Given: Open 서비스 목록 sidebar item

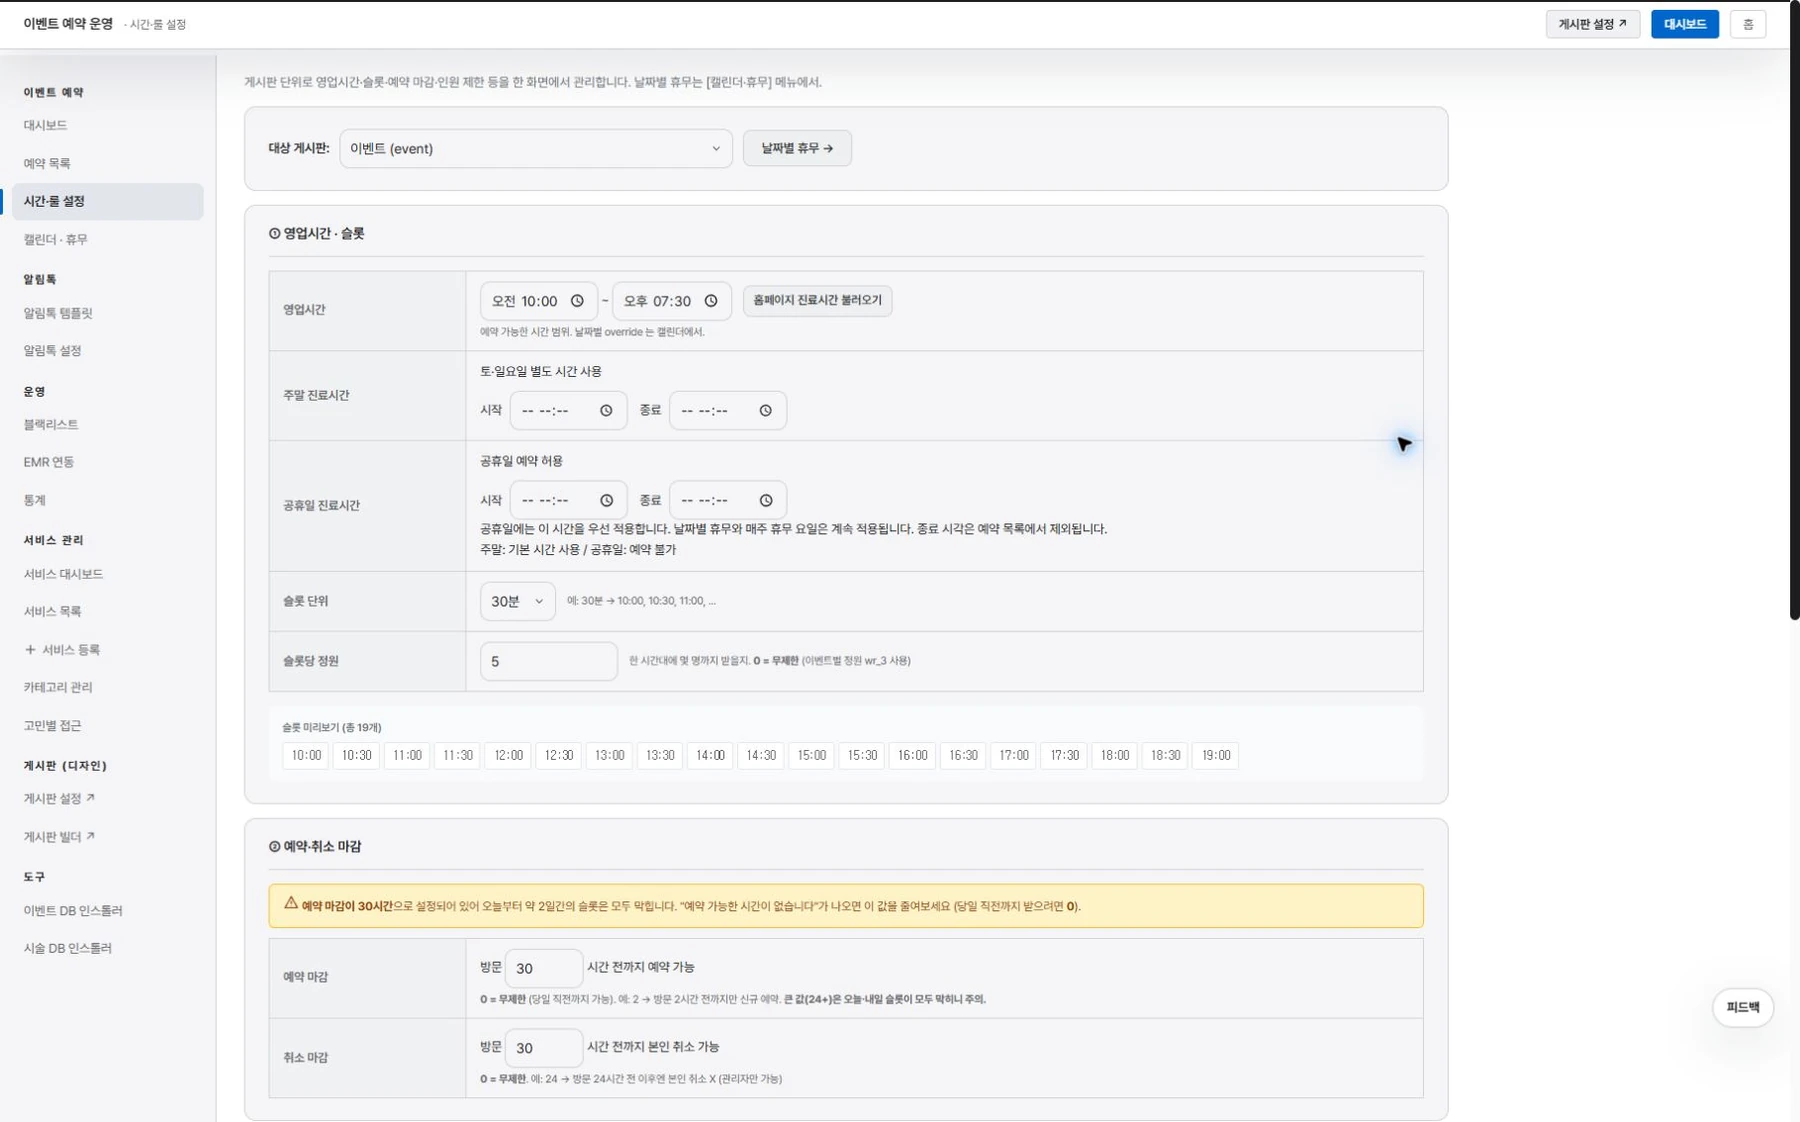Looking at the screenshot, I should [x=52, y=612].
